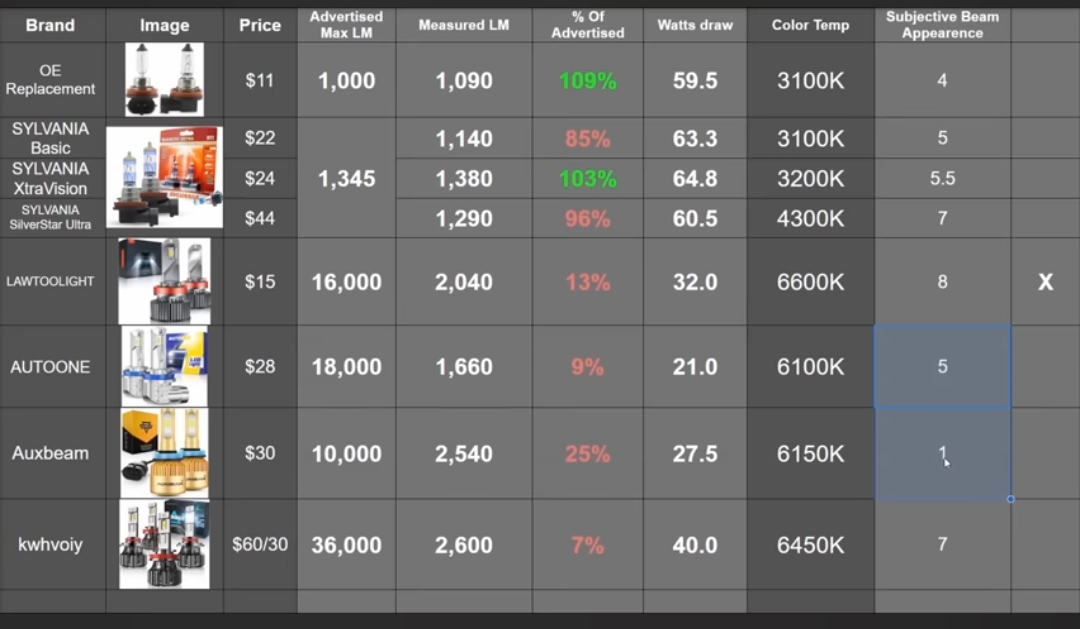Select the green 109% cell
Image resolution: width=1080 pixels, height=629 pixels.
coord(587,81)
